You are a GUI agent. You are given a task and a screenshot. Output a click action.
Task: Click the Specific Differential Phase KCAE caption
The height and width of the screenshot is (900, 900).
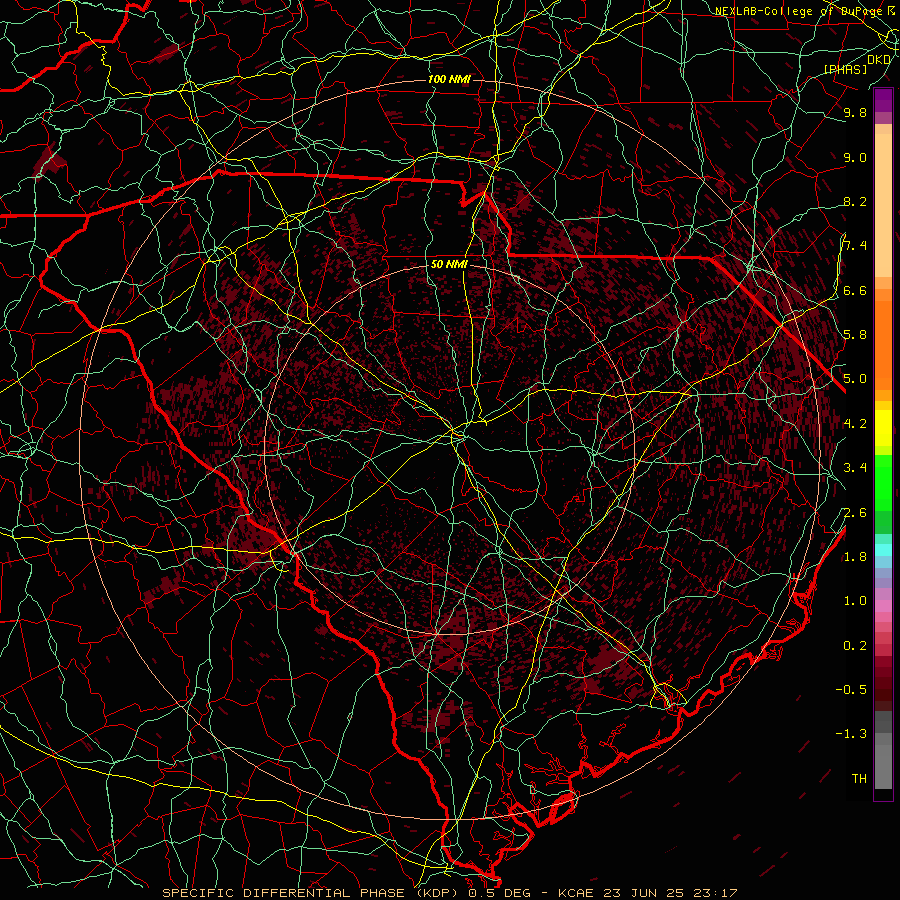tap(449, 893)
